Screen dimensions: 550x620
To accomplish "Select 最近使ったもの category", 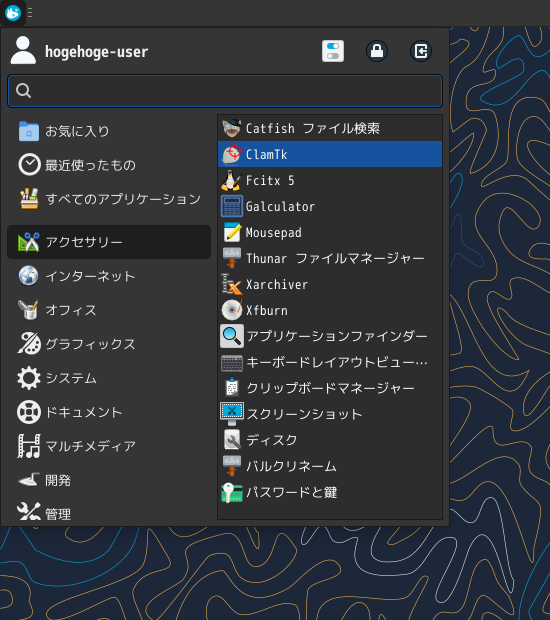I will [109, 165].
